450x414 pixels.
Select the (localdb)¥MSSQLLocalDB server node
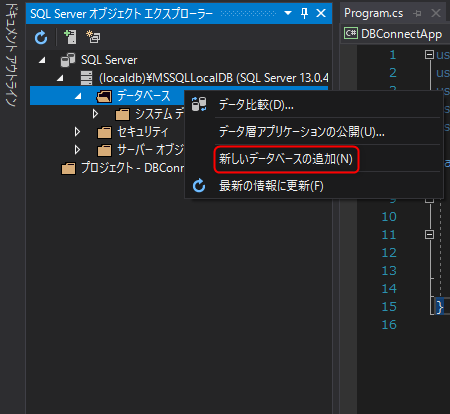click(x=213, y=78)
